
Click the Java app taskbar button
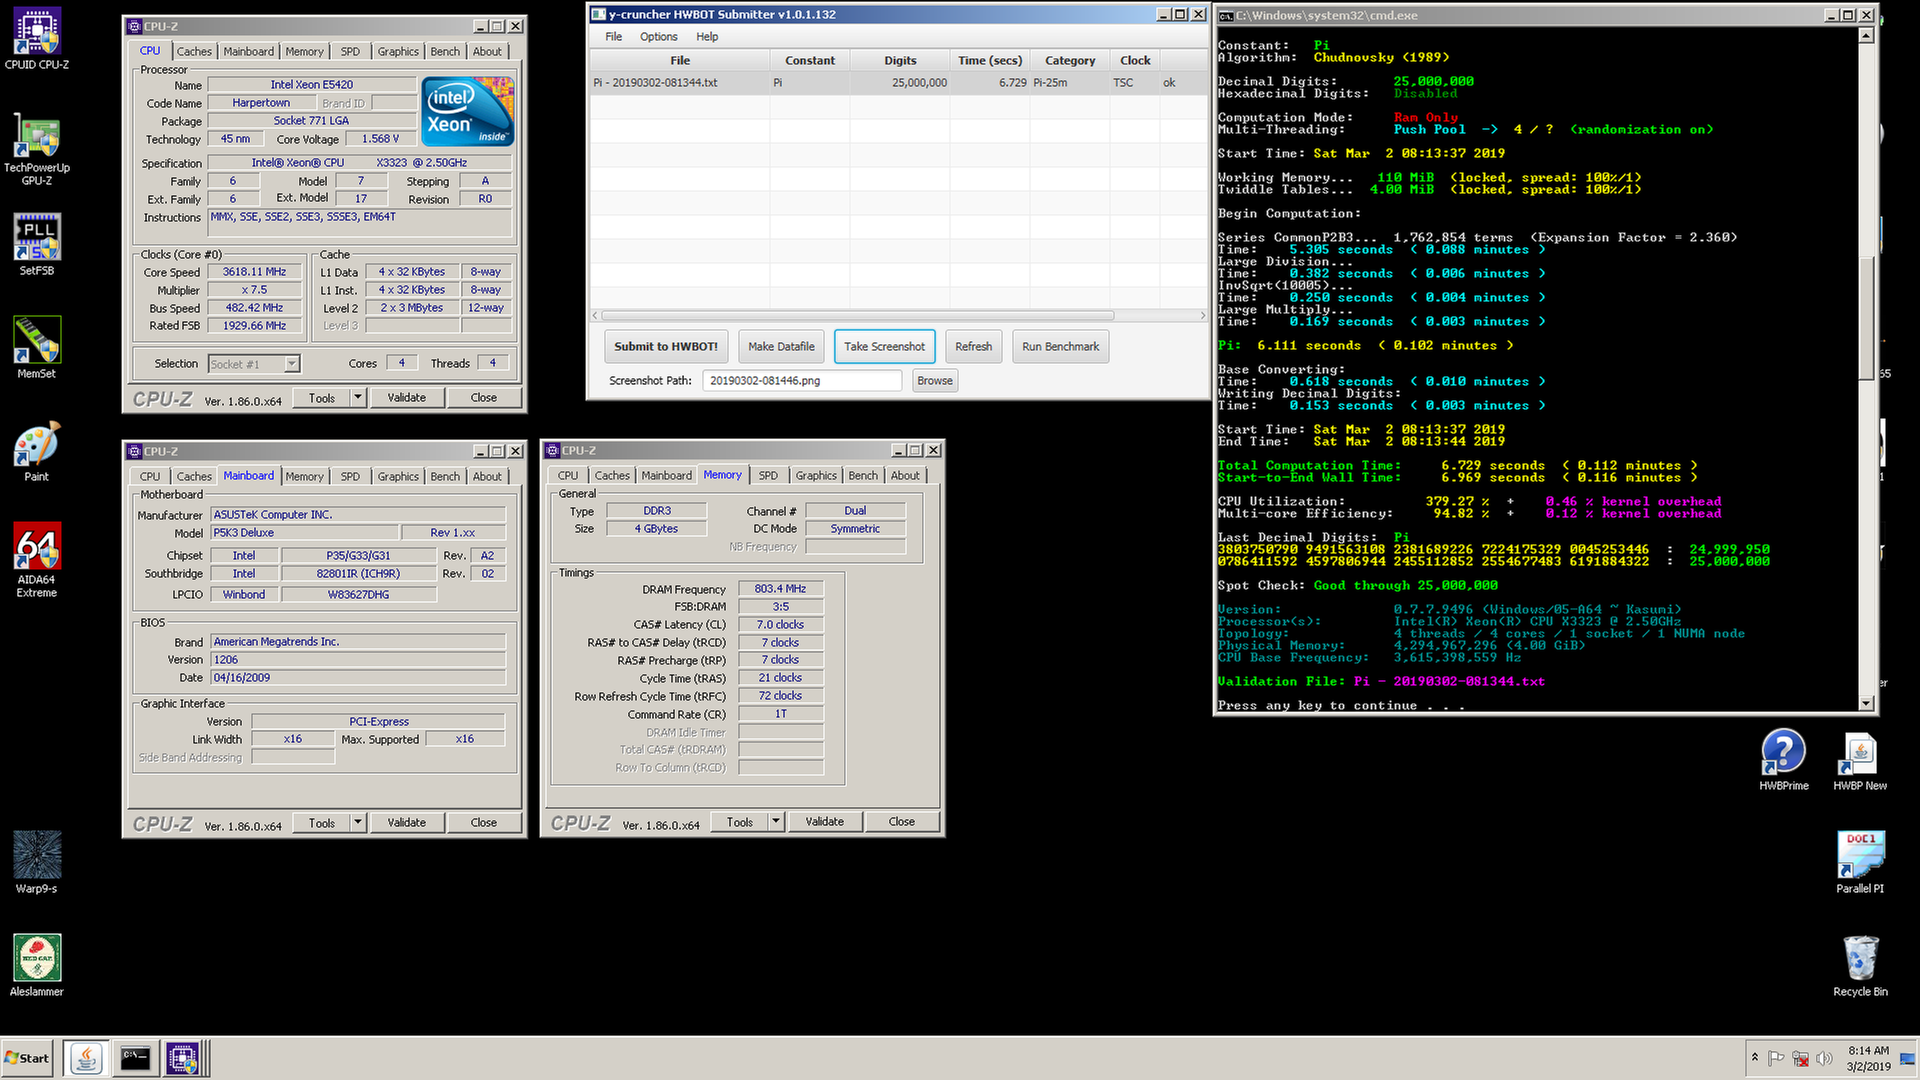click(86, 1058)
